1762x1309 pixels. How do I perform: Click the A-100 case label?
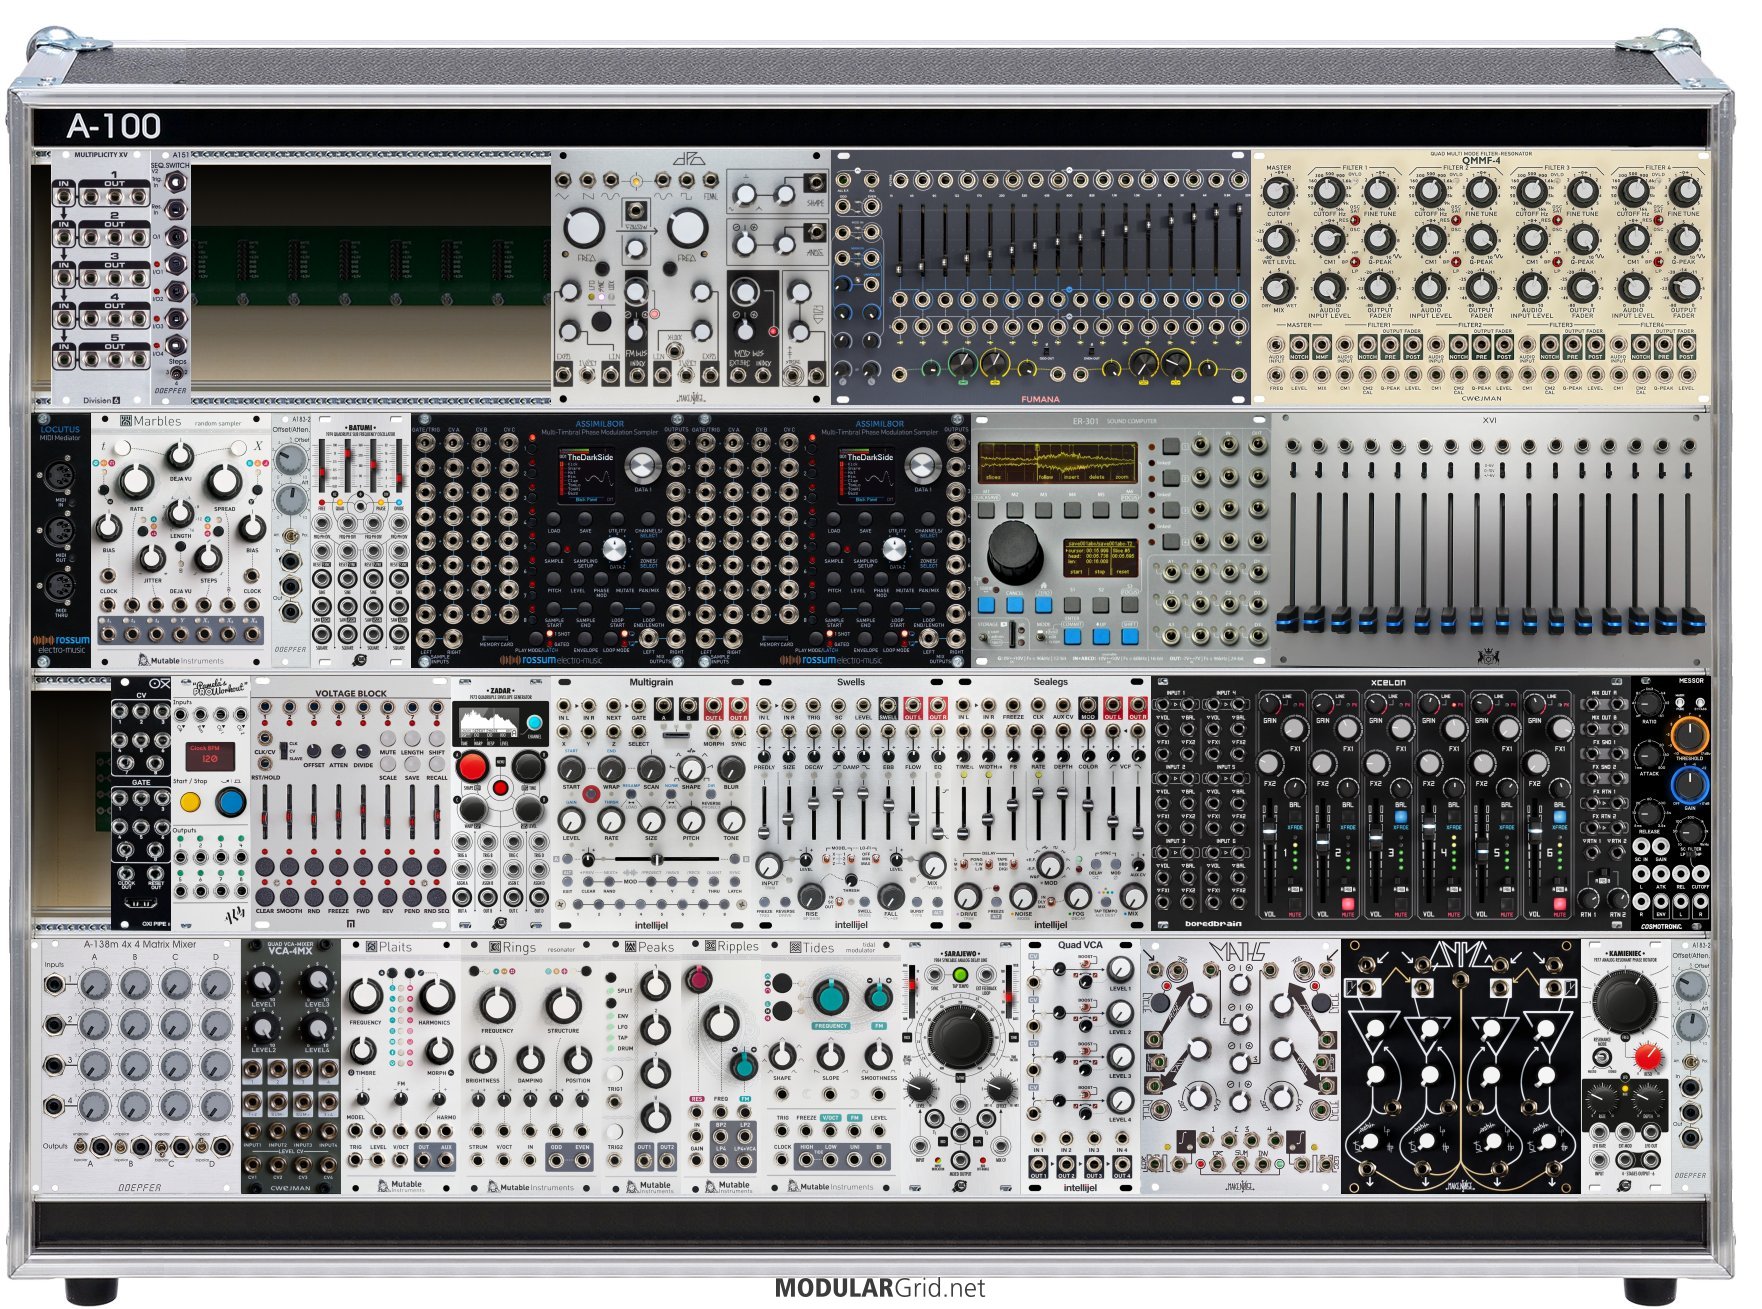click(x=114, y=126)
